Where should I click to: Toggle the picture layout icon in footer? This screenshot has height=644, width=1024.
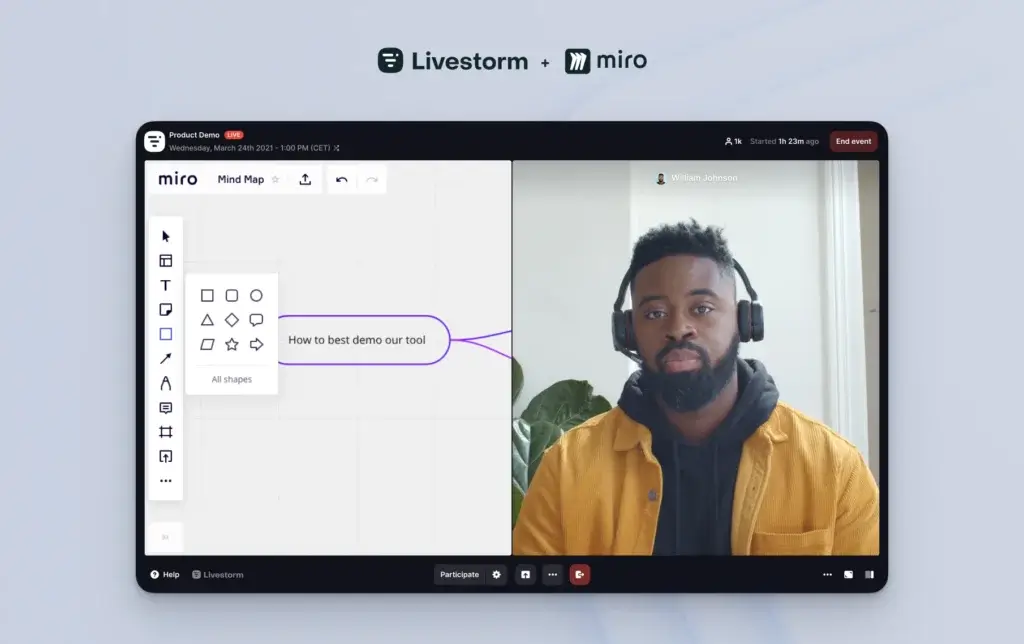(848, 575)
